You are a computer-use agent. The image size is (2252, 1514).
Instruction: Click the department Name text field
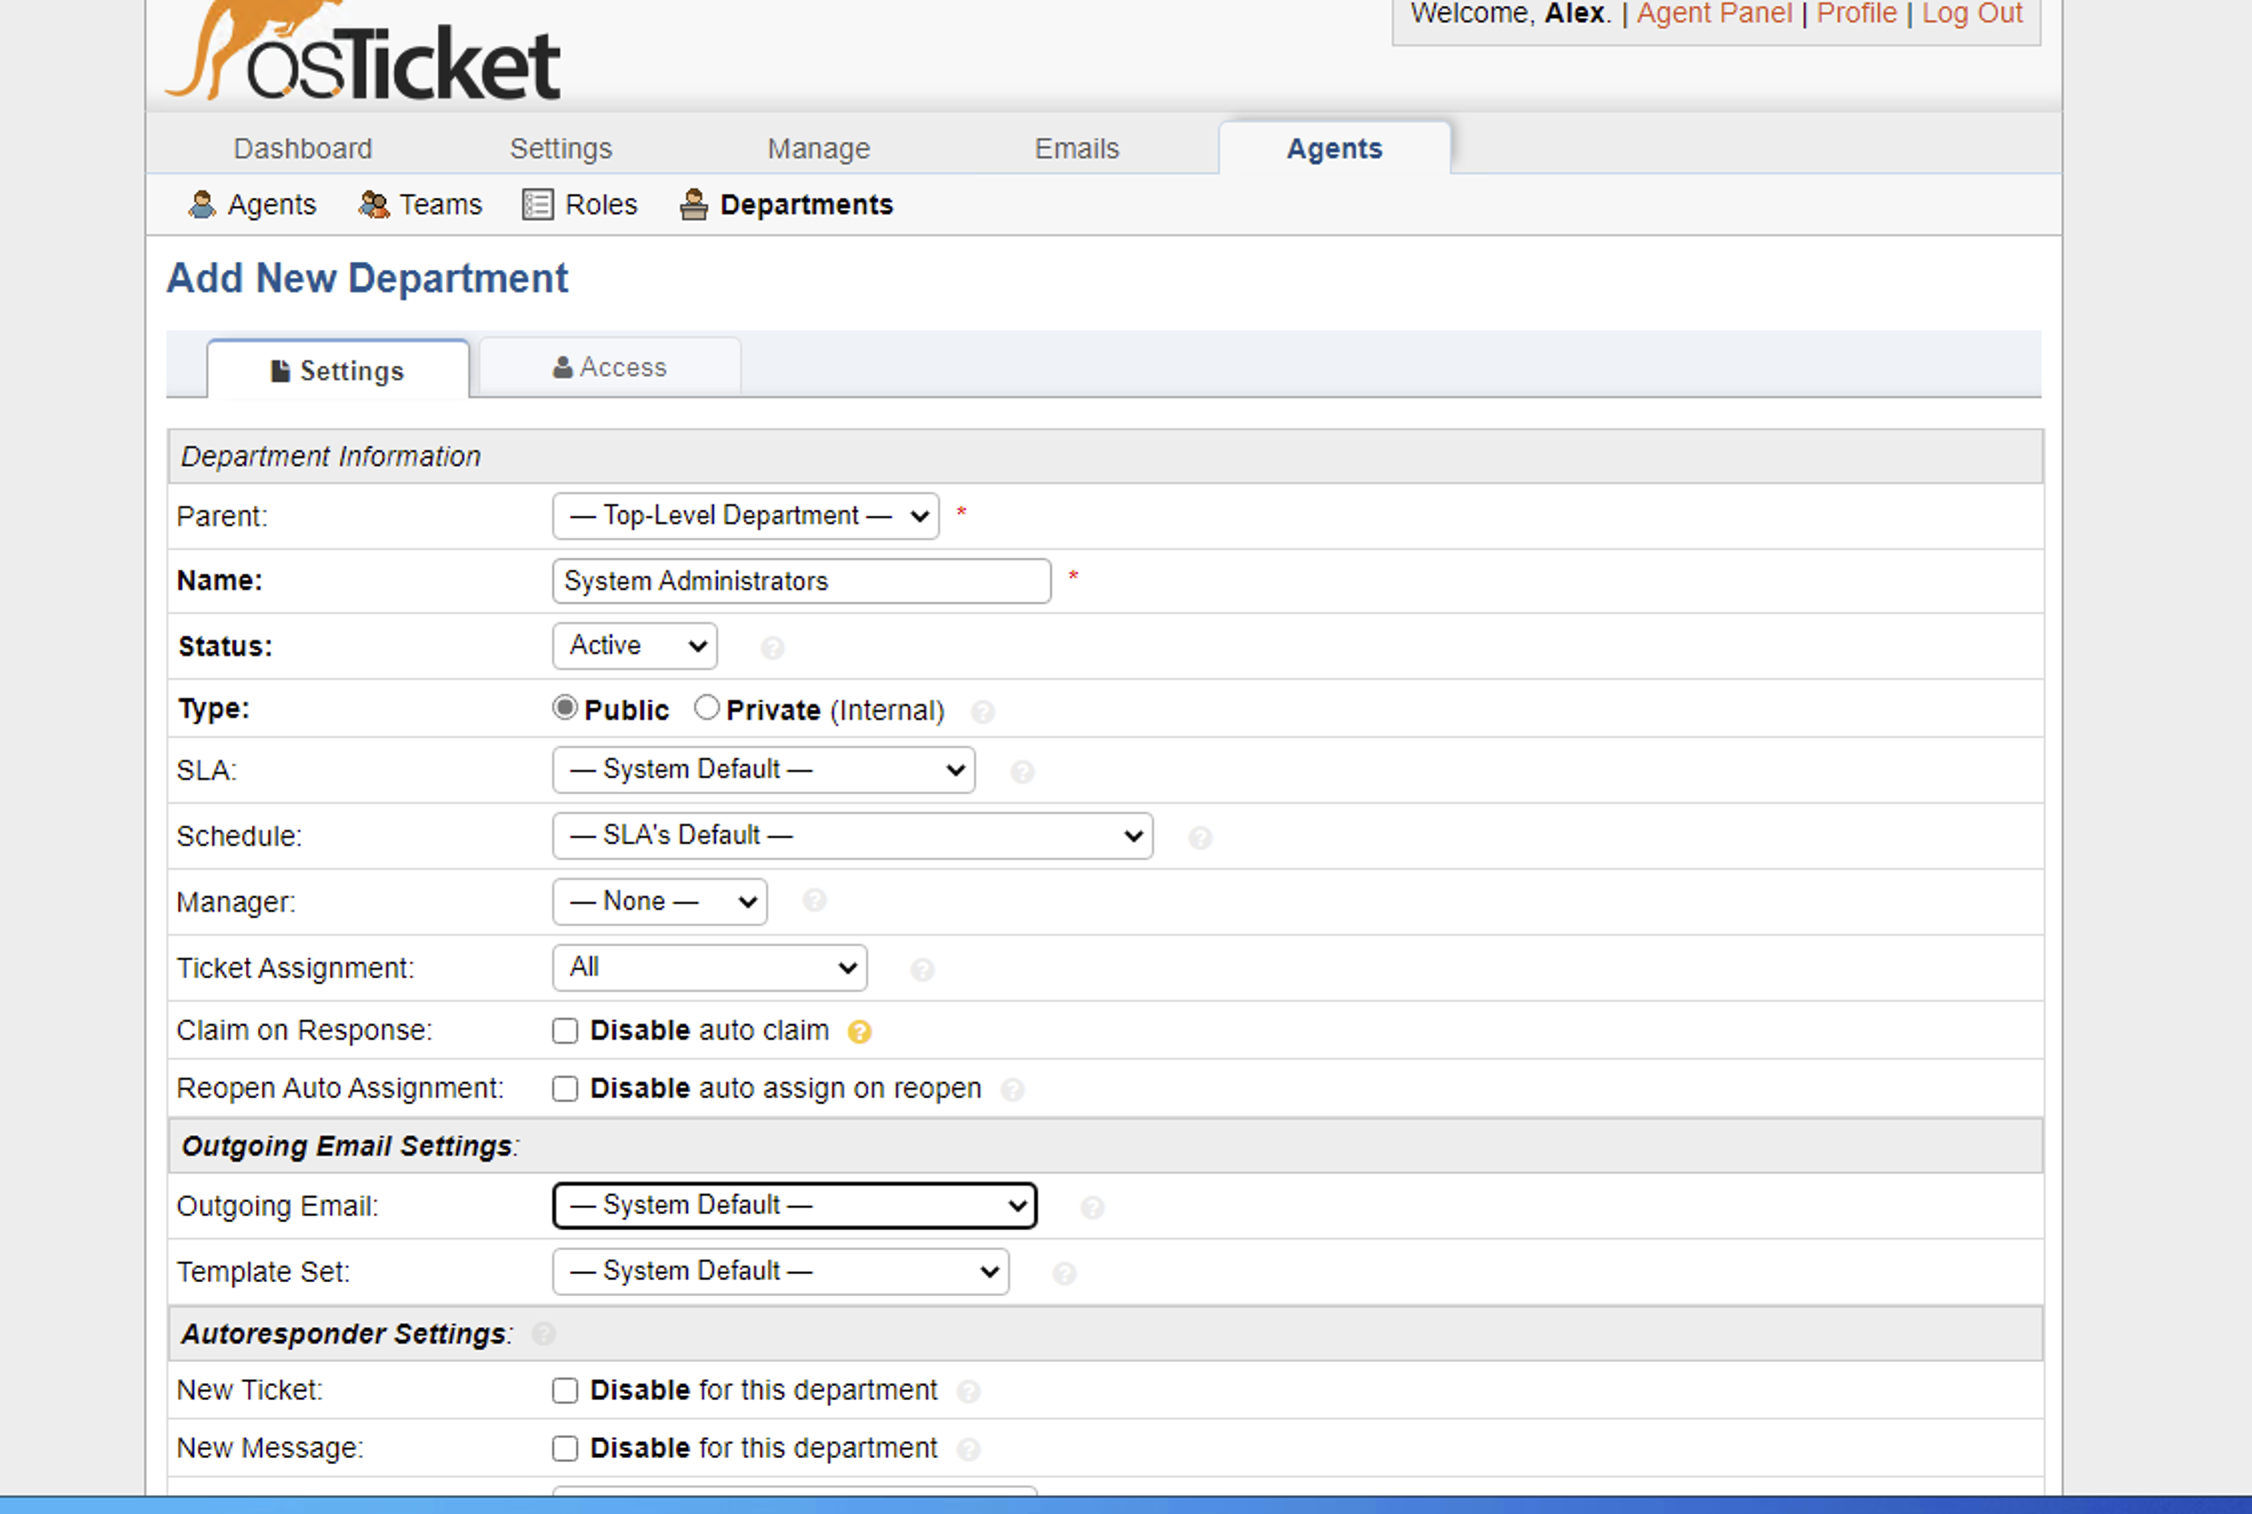click(x=800, y=581)
